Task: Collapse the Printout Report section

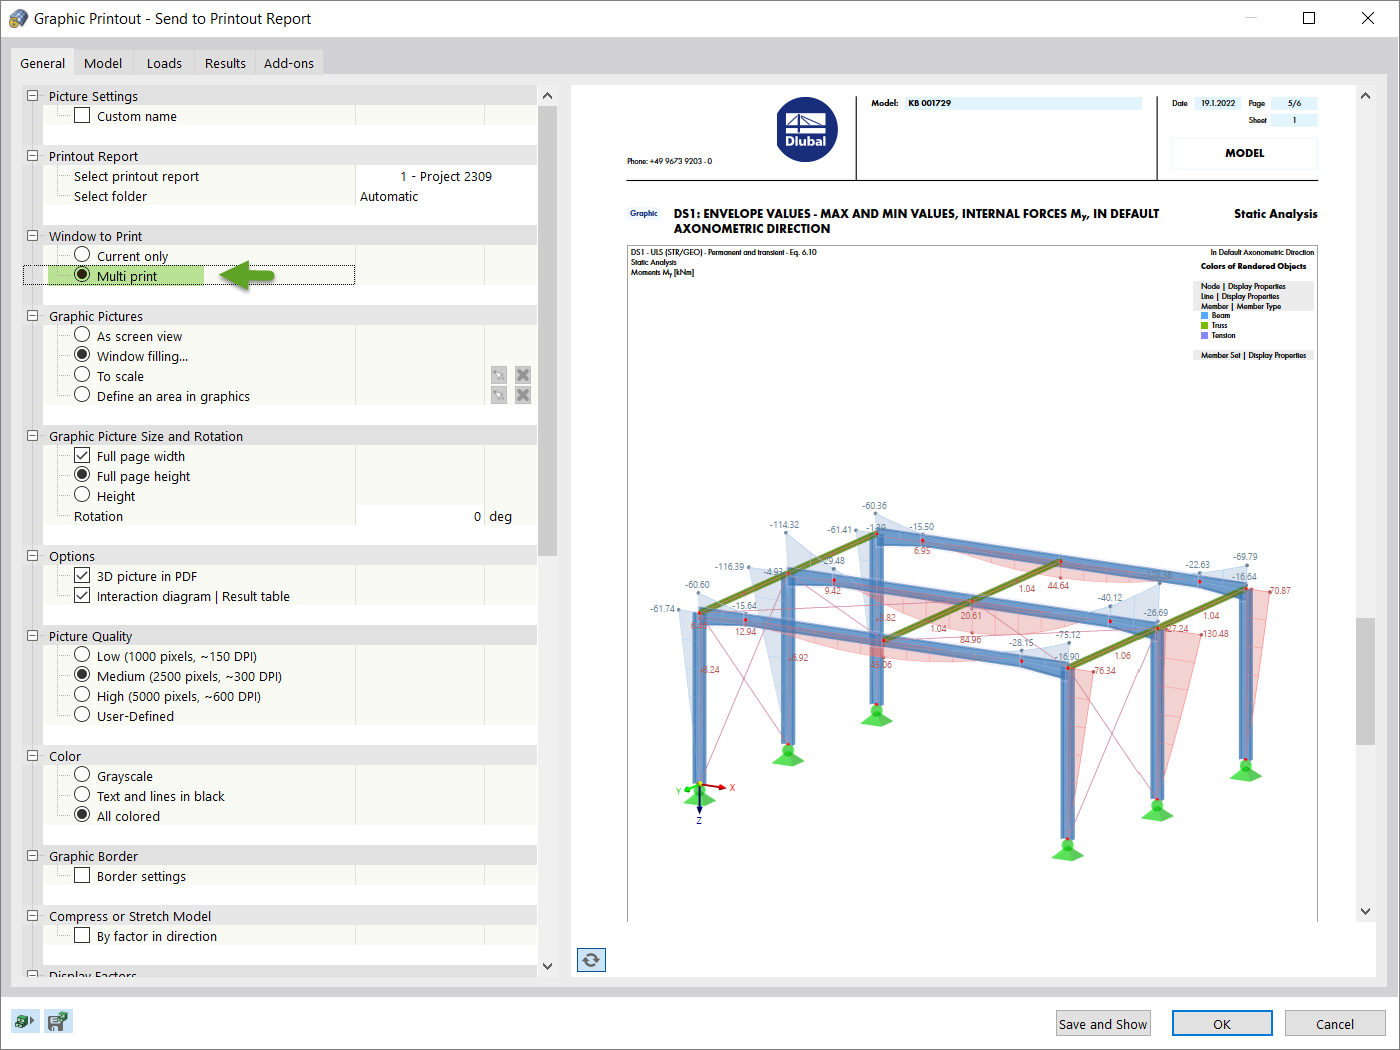Action: coord(32,156)
